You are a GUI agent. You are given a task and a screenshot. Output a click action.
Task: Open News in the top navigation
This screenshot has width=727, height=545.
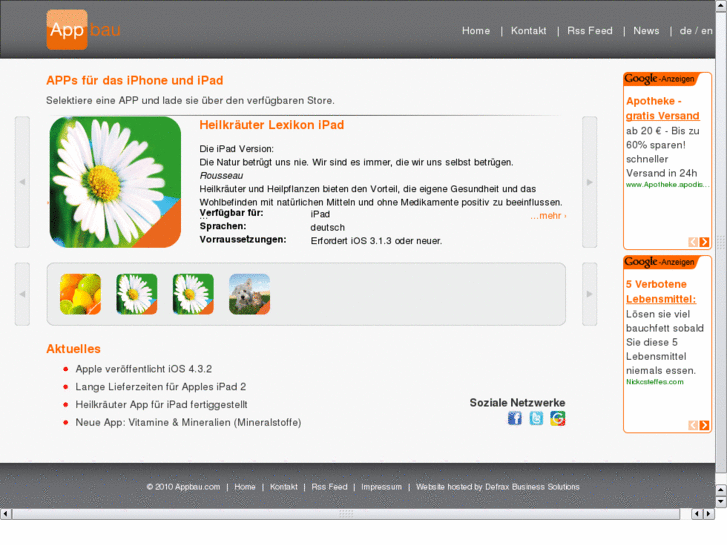(x=646, y=31)
